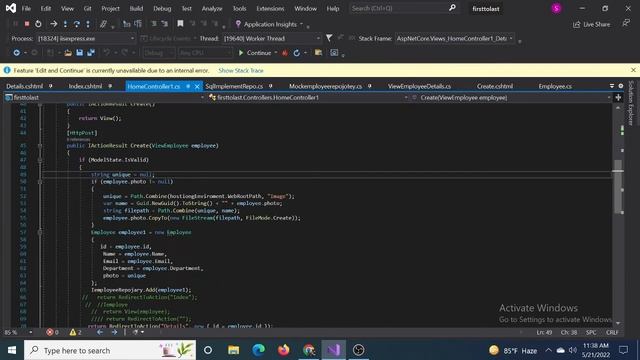Switch to the ViewEmployeeDetails.cs tab
Image resolution: width=640 pixels, height=360 pixels.
pos(419,86)
